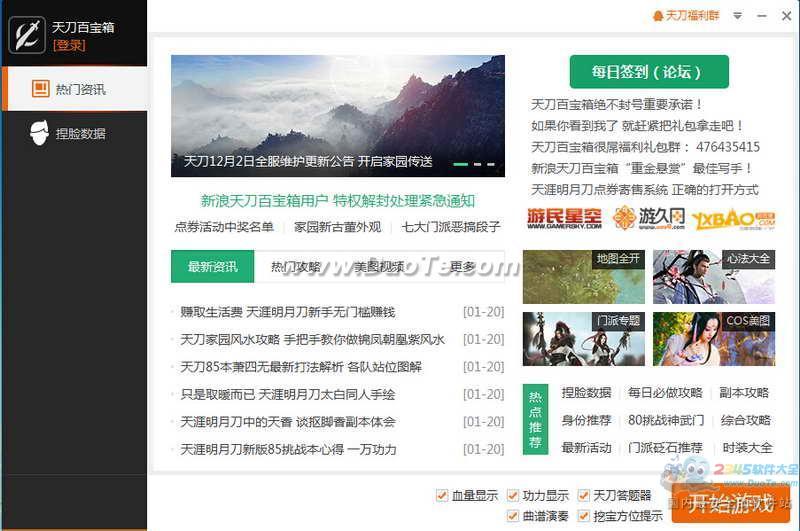800x531 pixels.
Task: Toggle the 天刀答题器 checkbox
Action: 583,495
